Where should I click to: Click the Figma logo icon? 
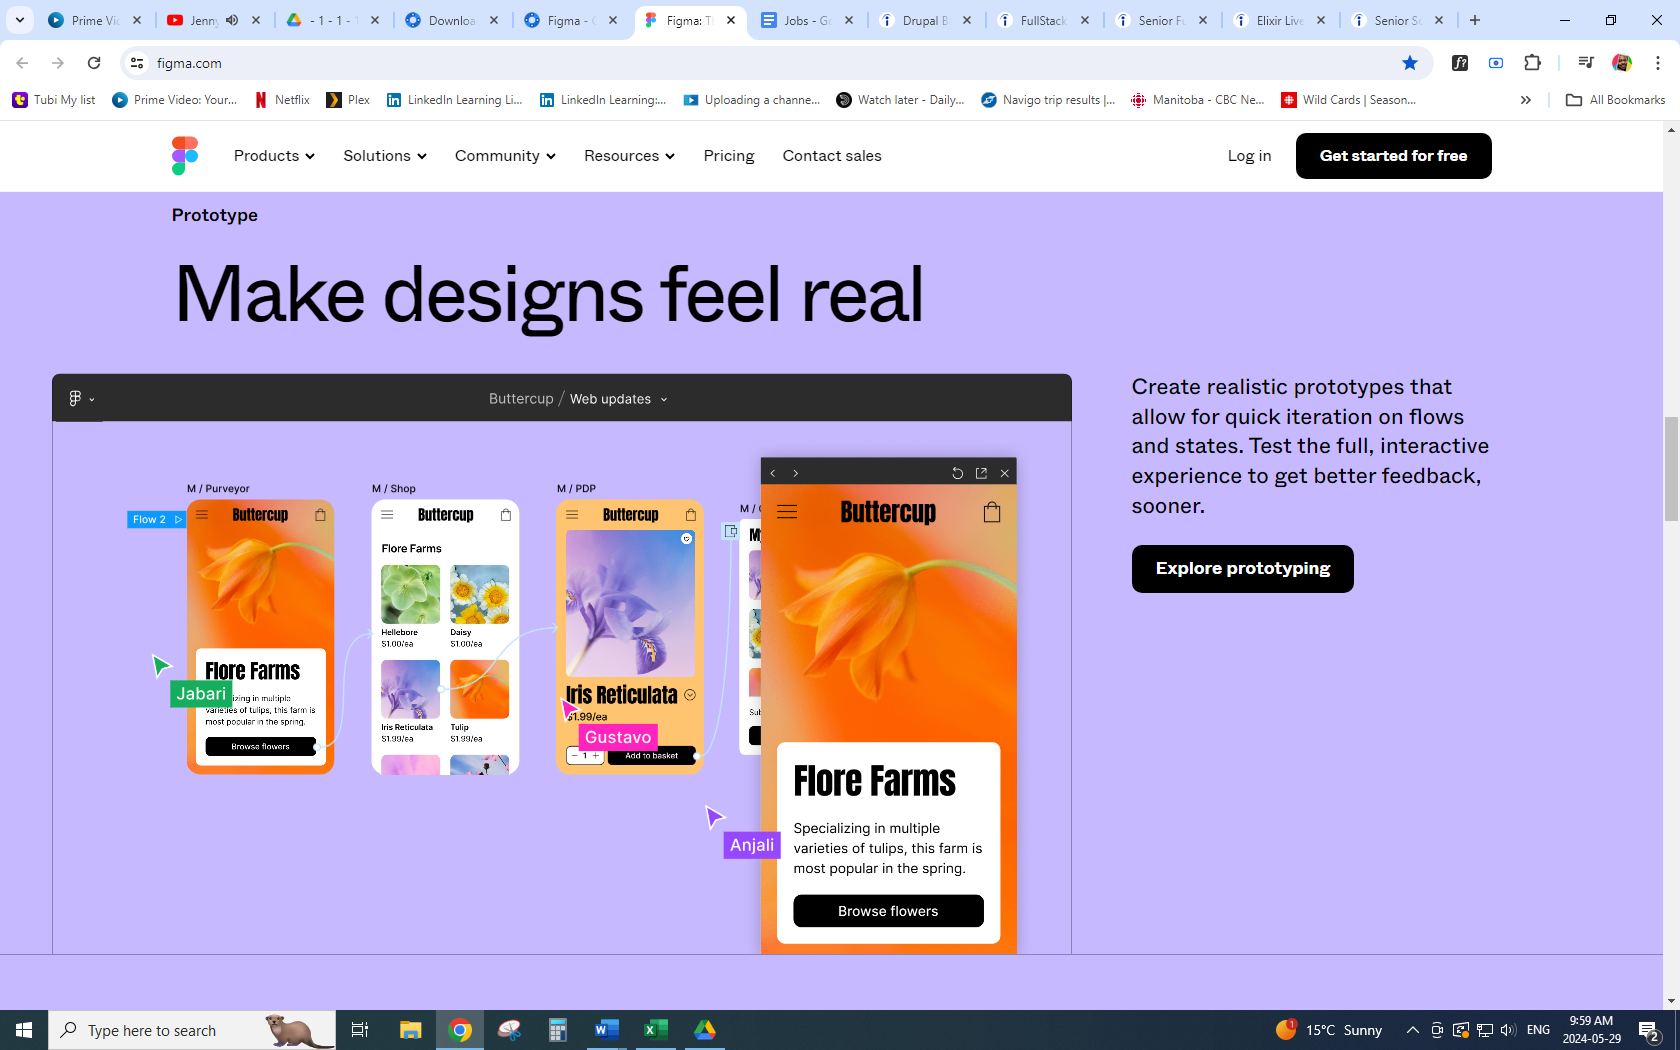click(x=185, y=156)
